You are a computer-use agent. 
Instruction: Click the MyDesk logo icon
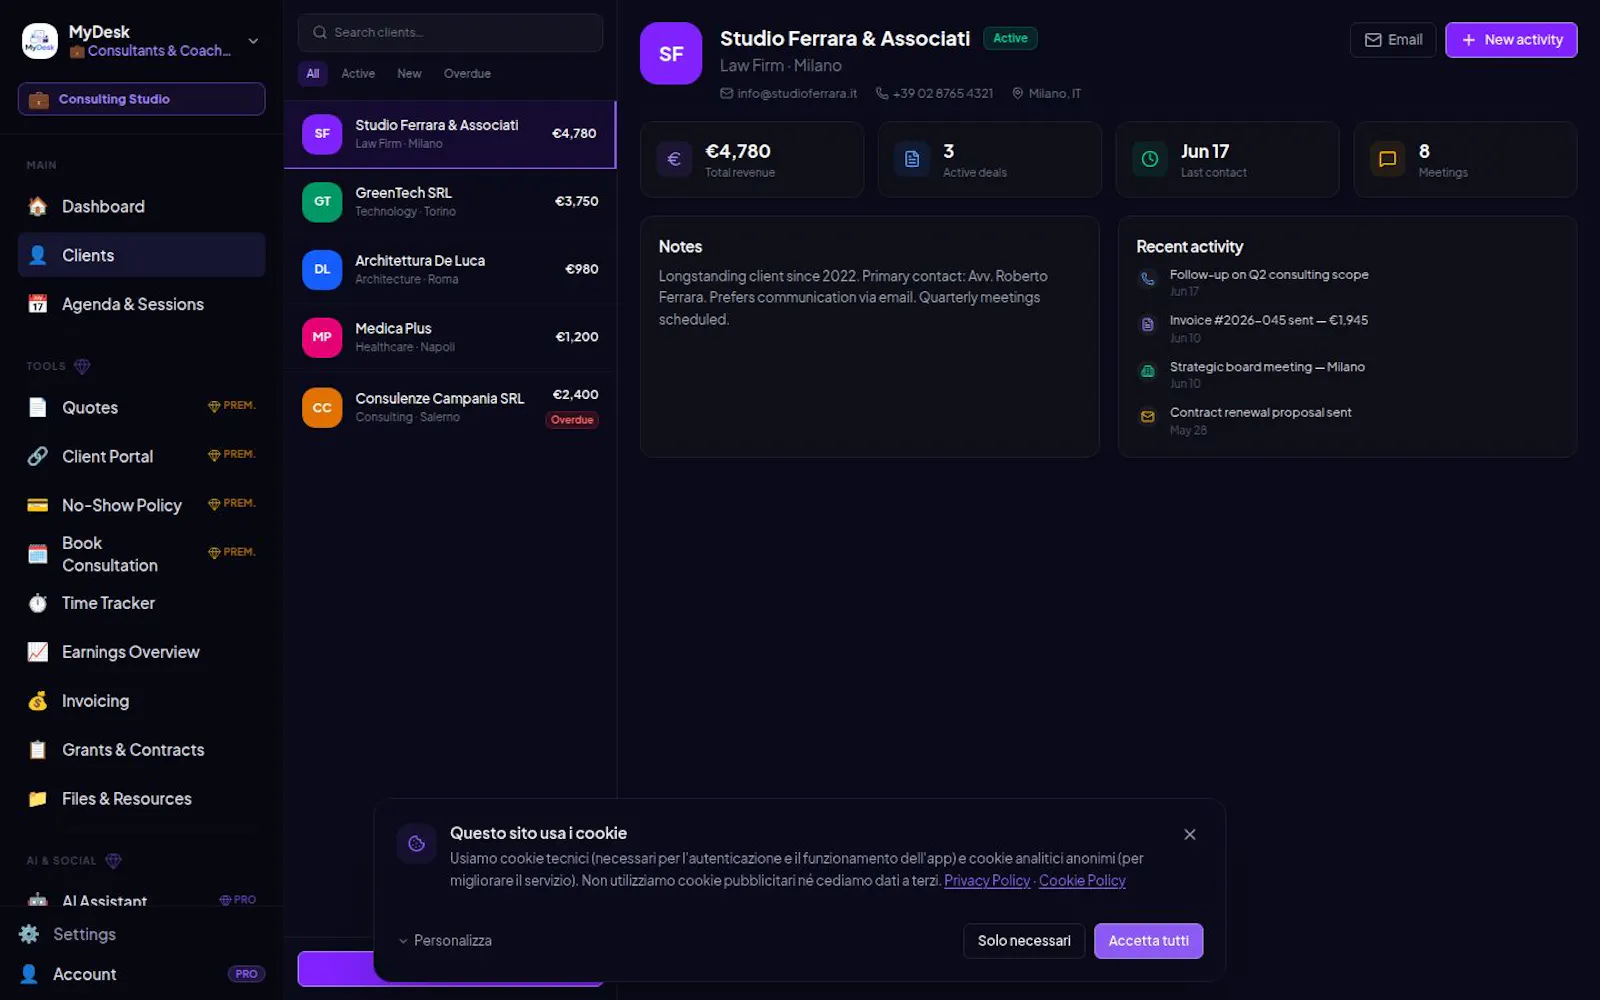tap(40, 41)
